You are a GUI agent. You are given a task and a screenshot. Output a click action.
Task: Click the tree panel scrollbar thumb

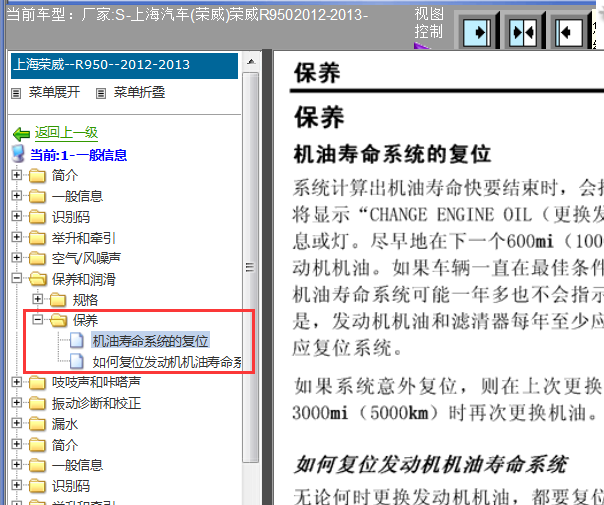pyautogui.click(x=251, y=267)
